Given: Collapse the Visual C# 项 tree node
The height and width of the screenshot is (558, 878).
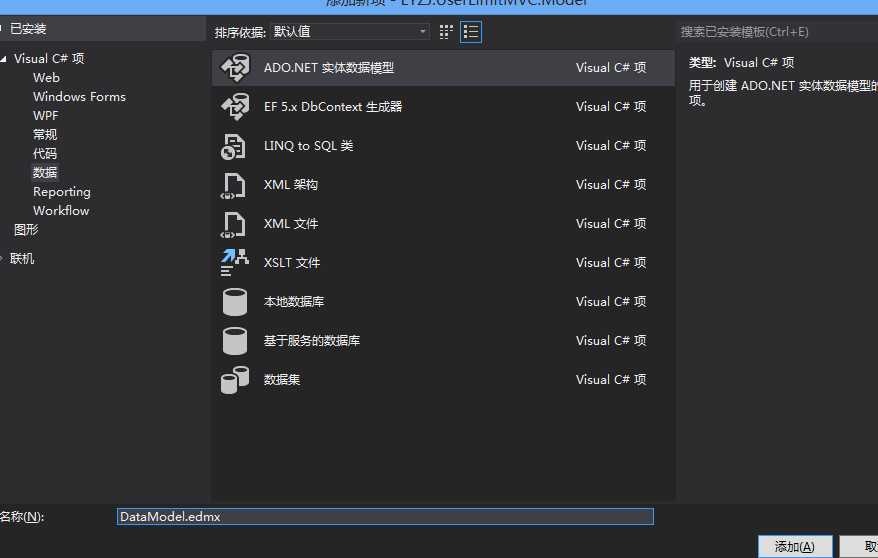Looking at the screenshot, I should (x=4, y=59).
